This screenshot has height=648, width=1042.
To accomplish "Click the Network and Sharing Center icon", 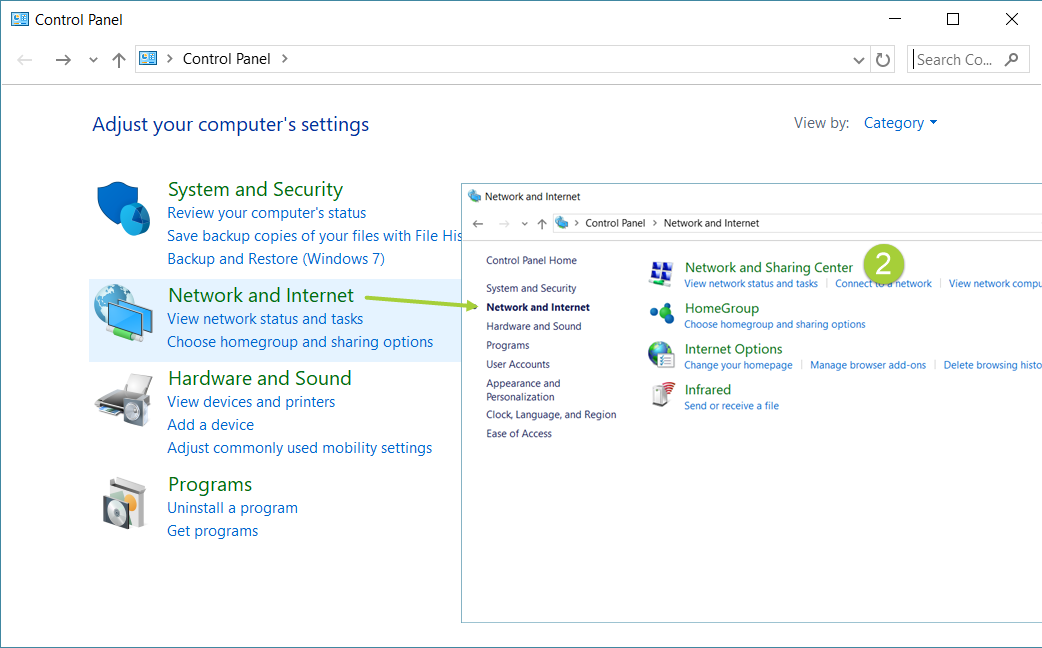I will pos(661,274).
